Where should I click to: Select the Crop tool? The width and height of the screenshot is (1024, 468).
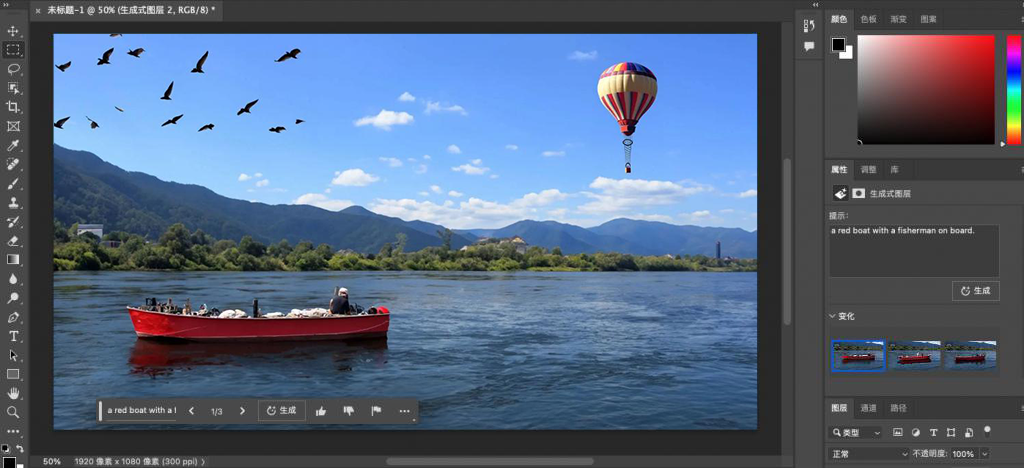(13, 107)
